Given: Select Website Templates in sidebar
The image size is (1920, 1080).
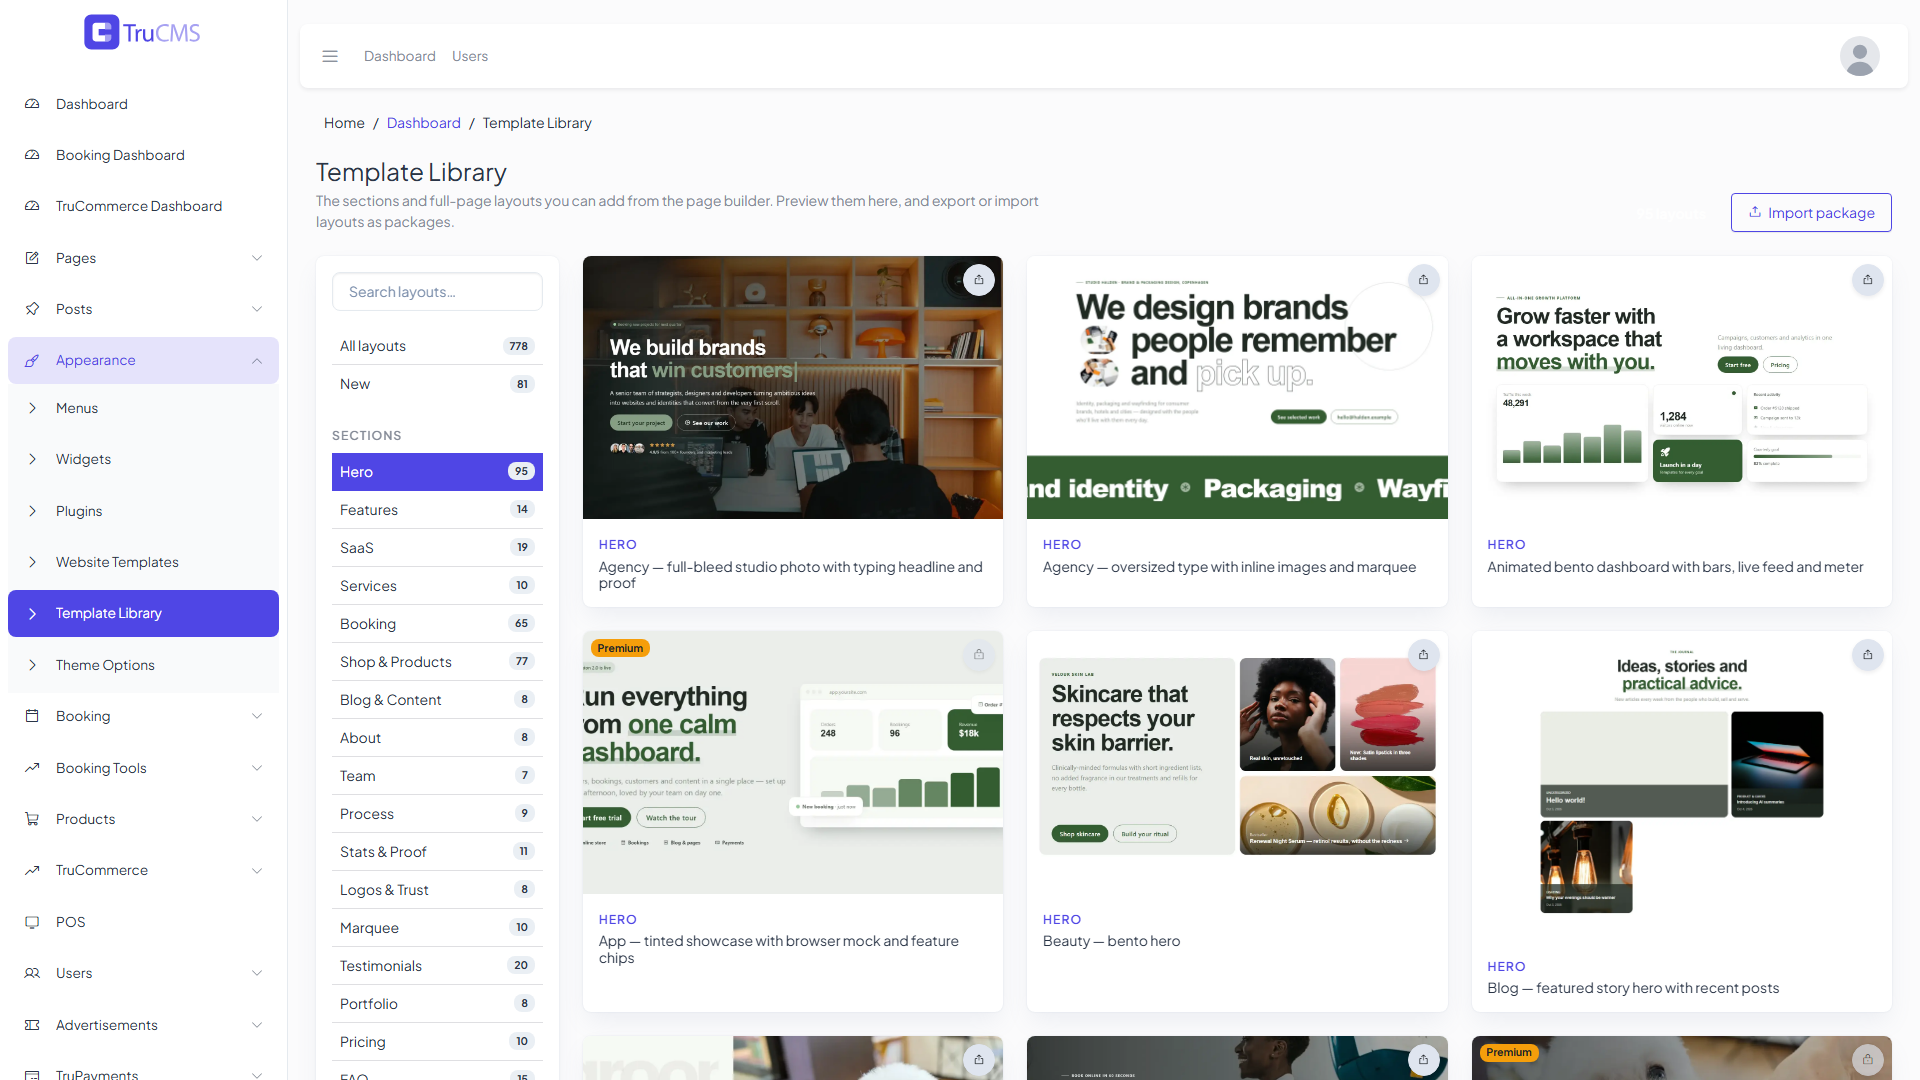Looking at the screenshot, I should 143,562.
